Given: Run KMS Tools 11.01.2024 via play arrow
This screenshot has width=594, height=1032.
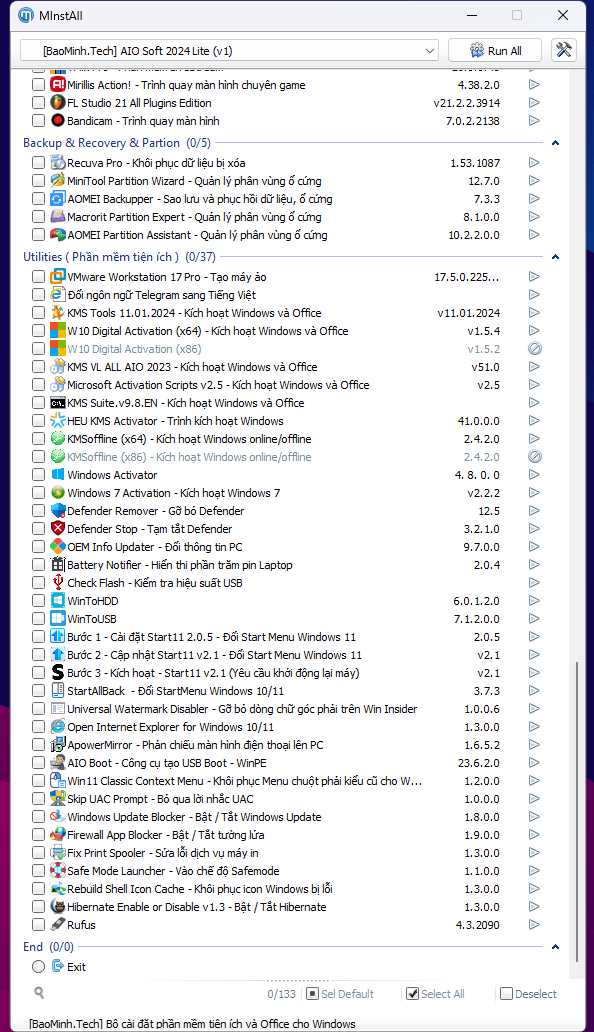Looking at the screenshot, I should click(534, 313).
